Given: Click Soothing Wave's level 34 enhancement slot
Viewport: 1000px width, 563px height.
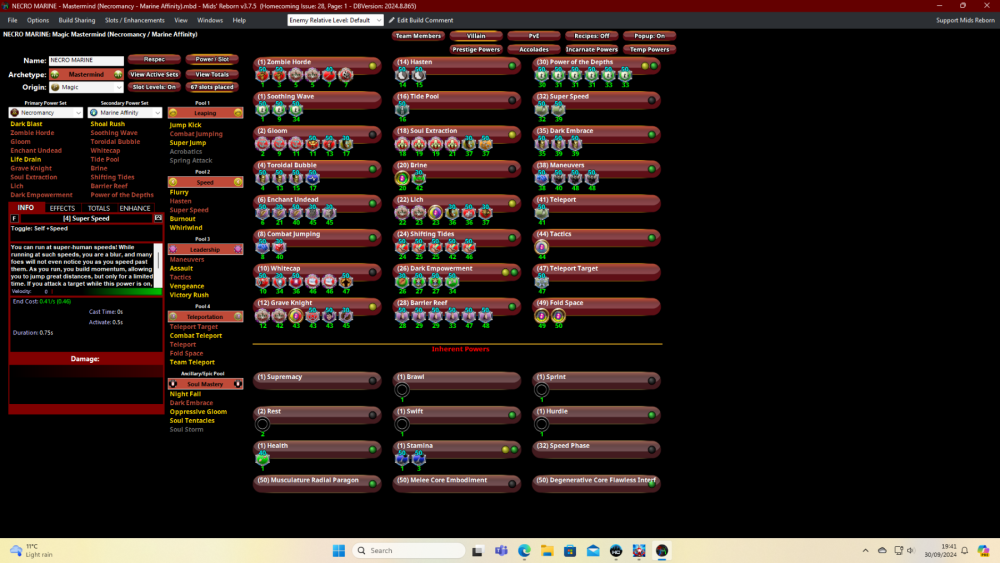Looking at the screenshot, I should point(295,110).
